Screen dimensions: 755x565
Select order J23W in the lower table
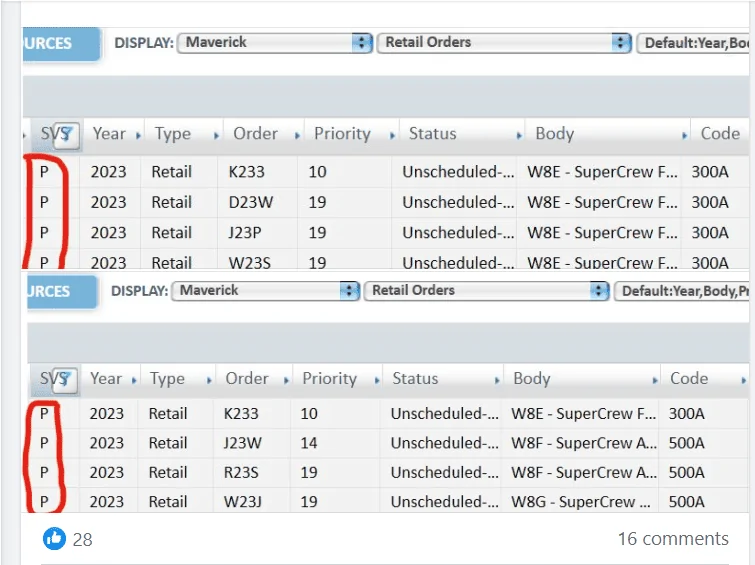pos(243,443)
